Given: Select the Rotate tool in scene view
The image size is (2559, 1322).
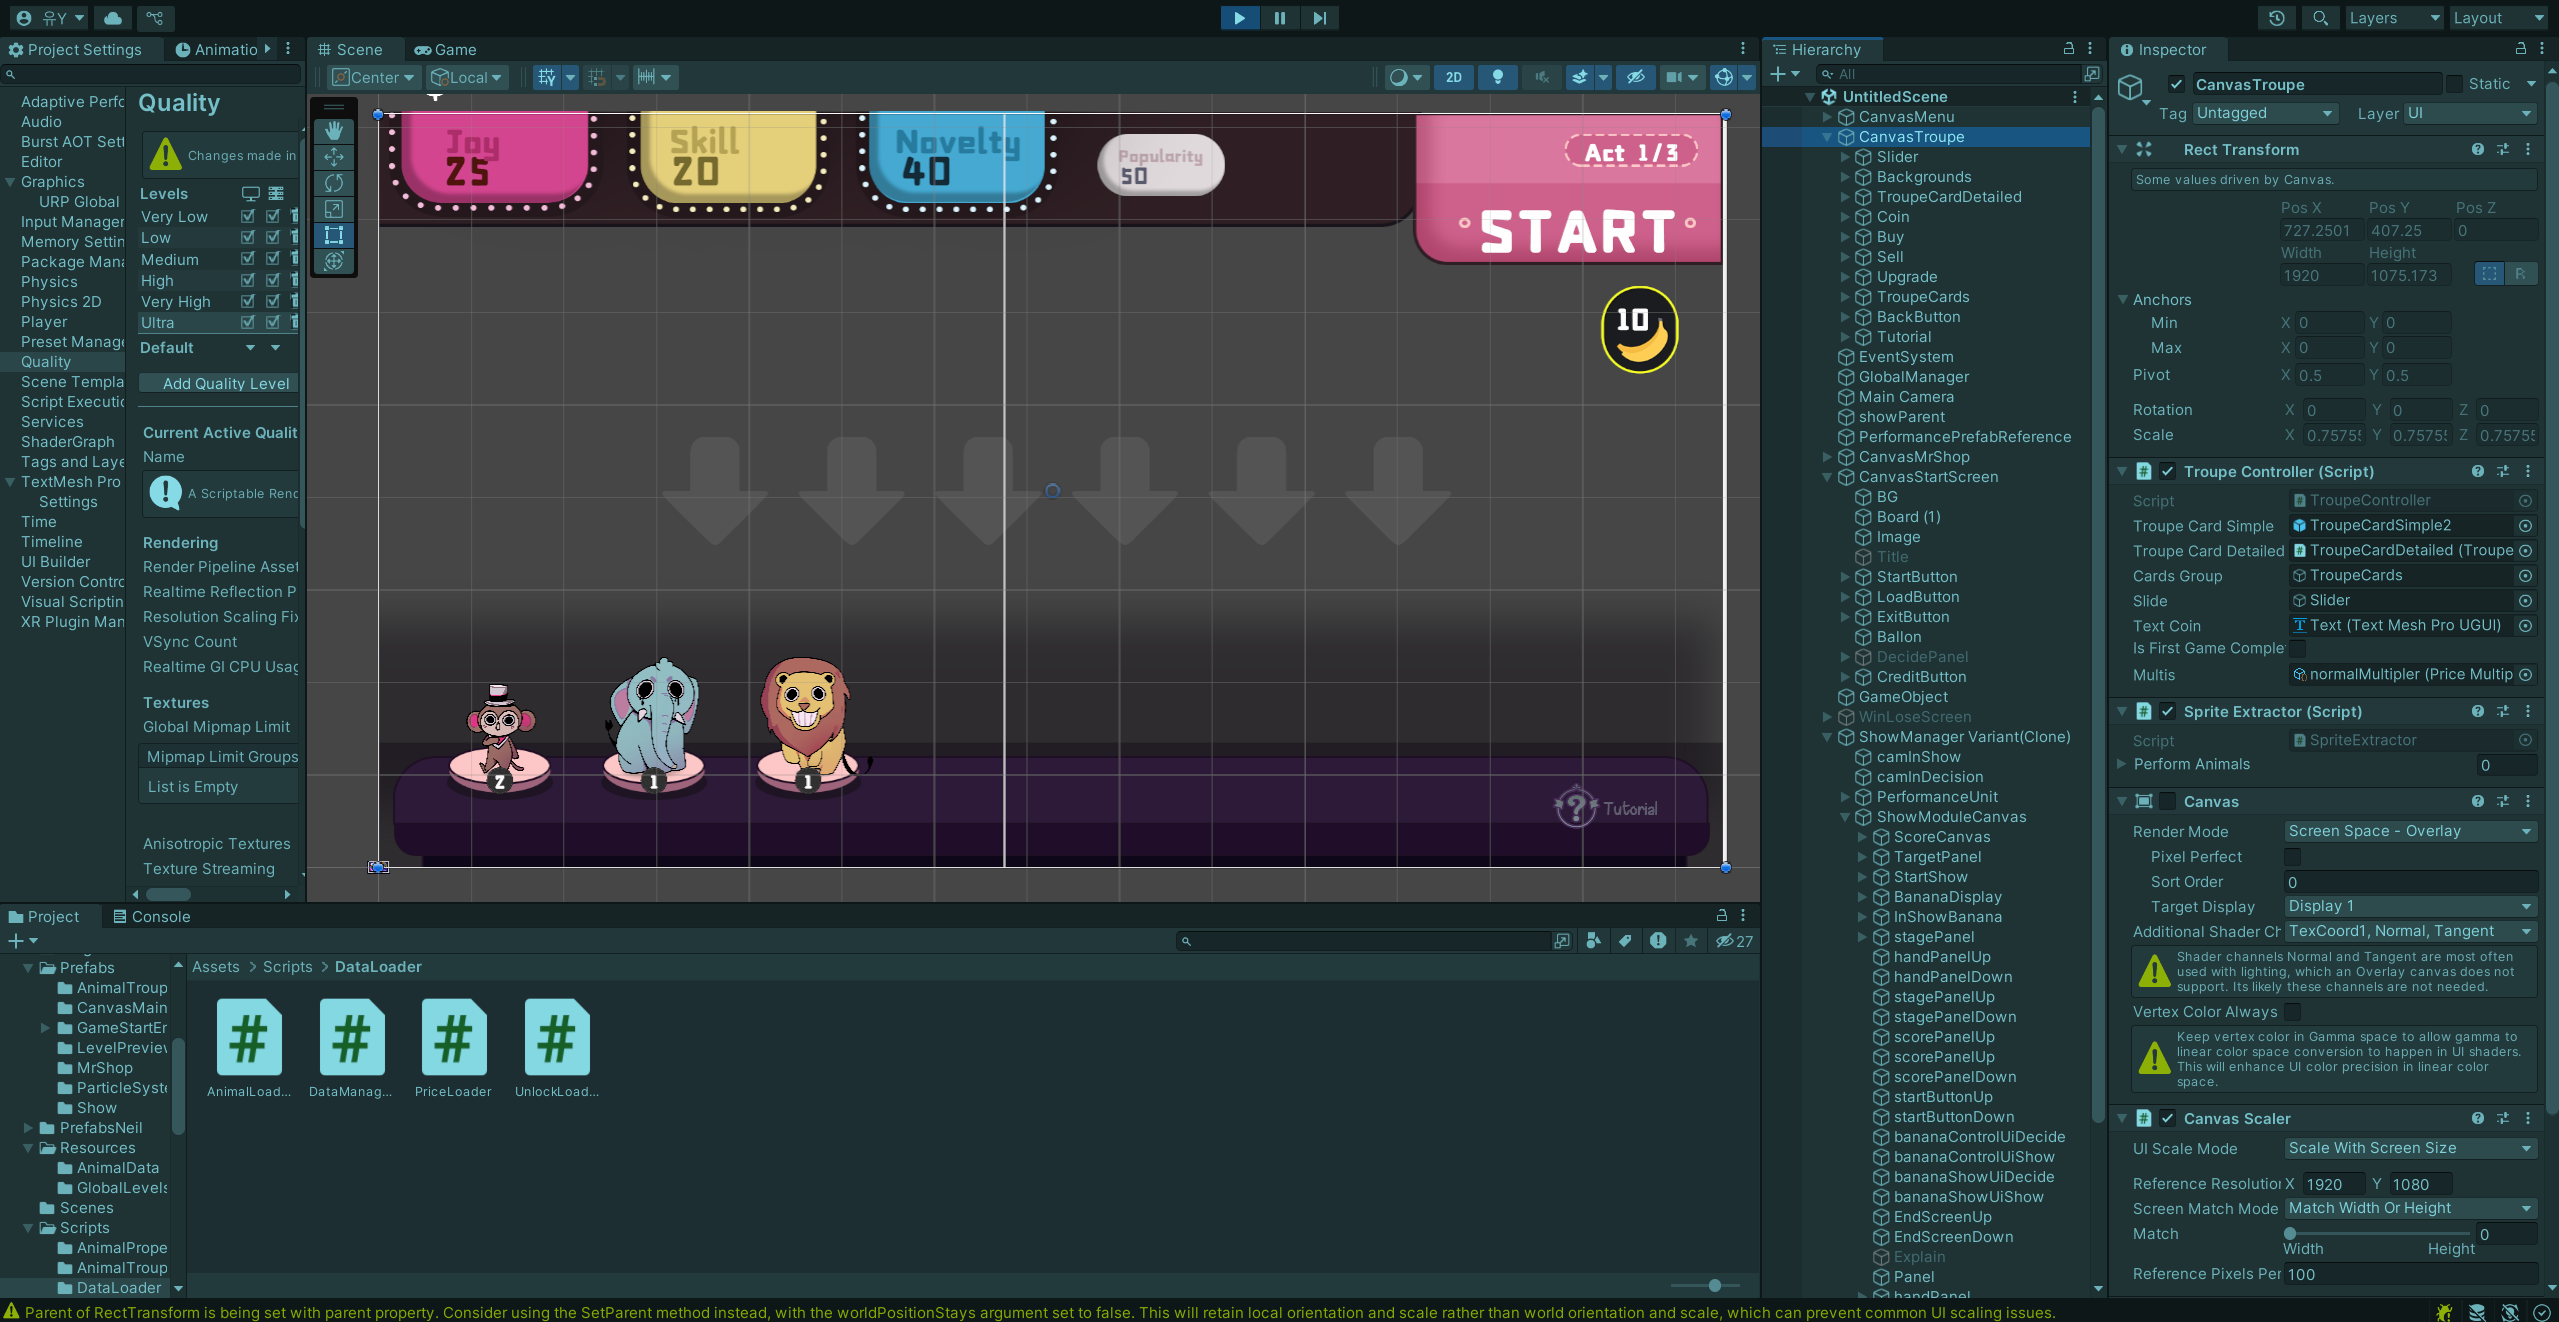Looking at the screenshot, I should [x=334, y=183].
